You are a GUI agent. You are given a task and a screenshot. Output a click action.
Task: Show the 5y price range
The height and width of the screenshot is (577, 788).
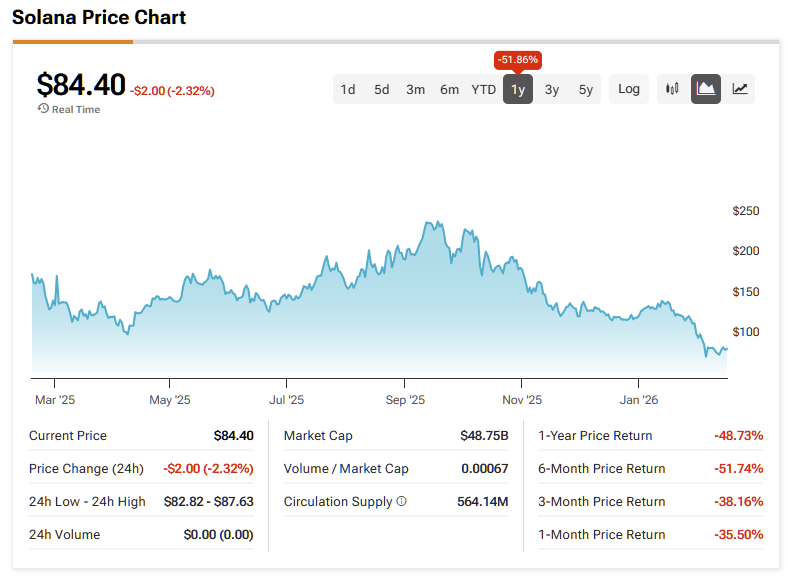pos(586,89)
